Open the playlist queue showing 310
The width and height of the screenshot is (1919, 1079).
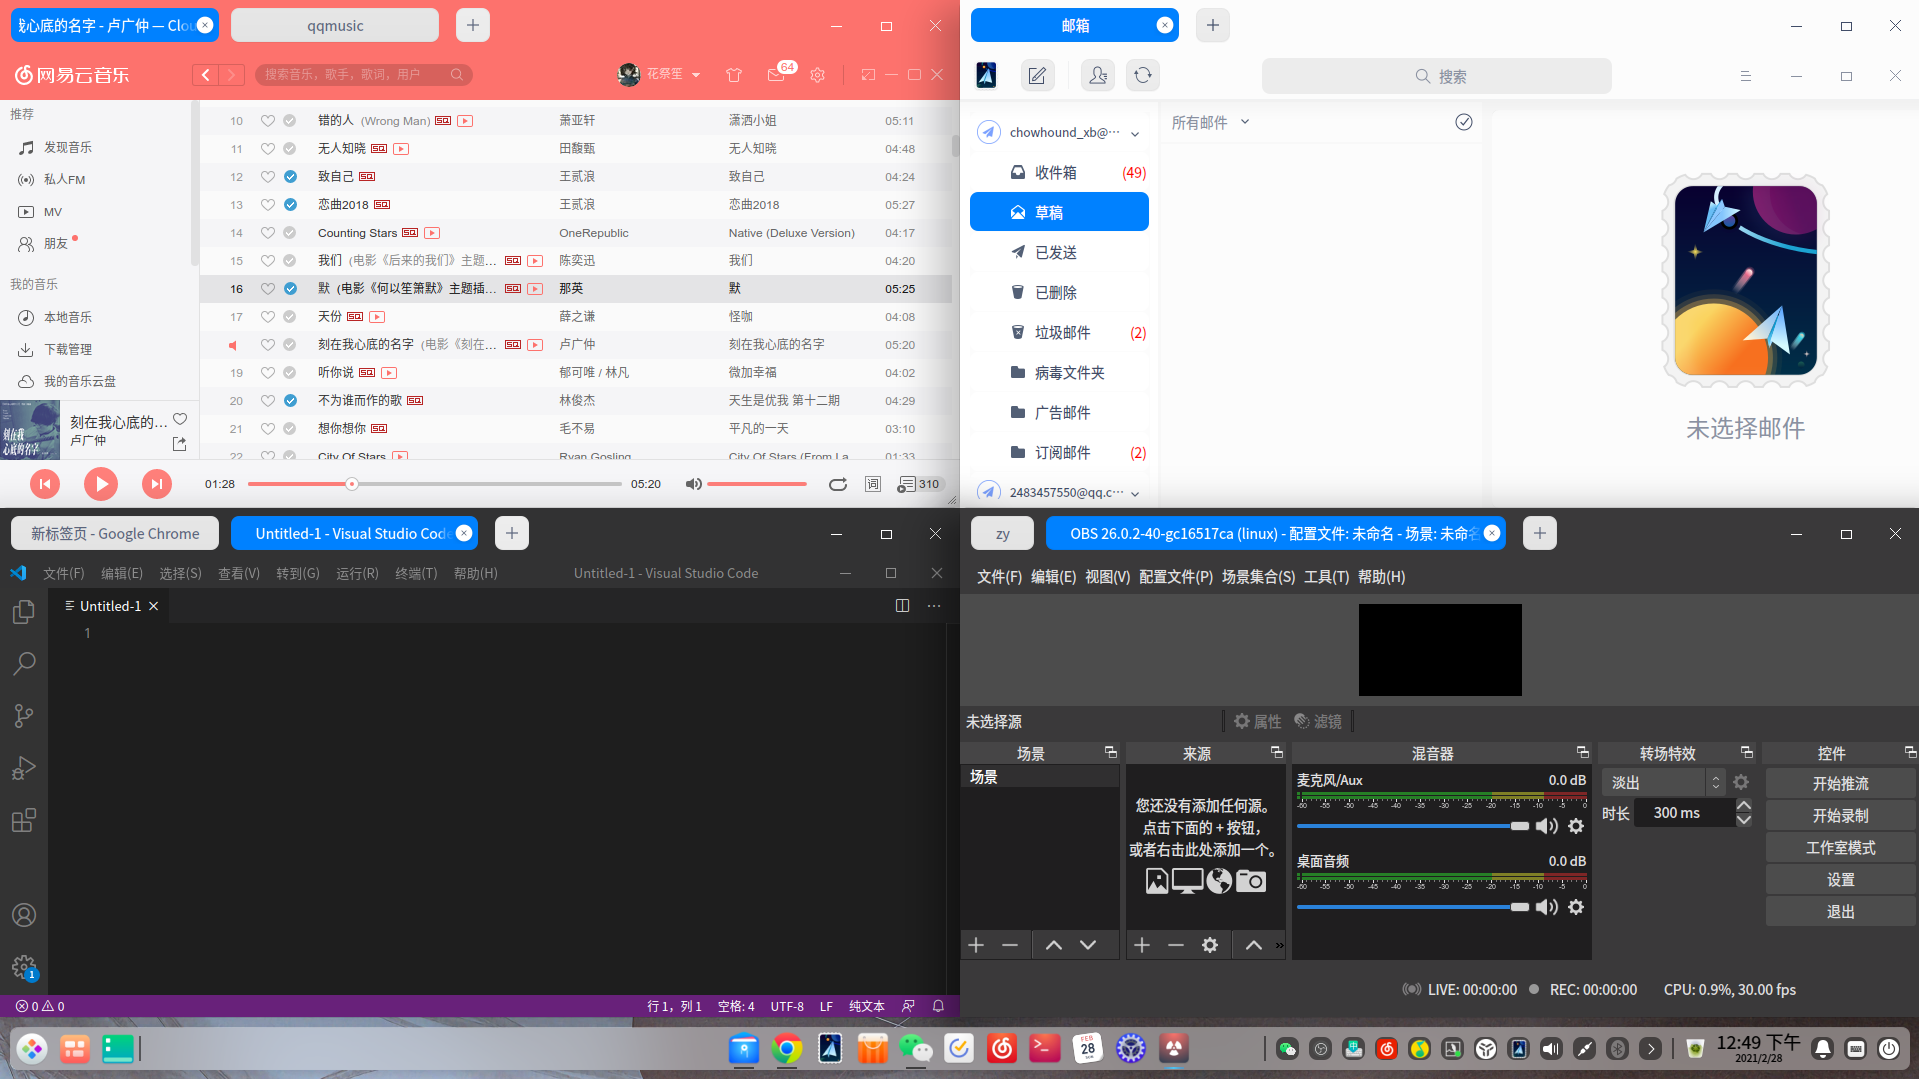[919, 484]
